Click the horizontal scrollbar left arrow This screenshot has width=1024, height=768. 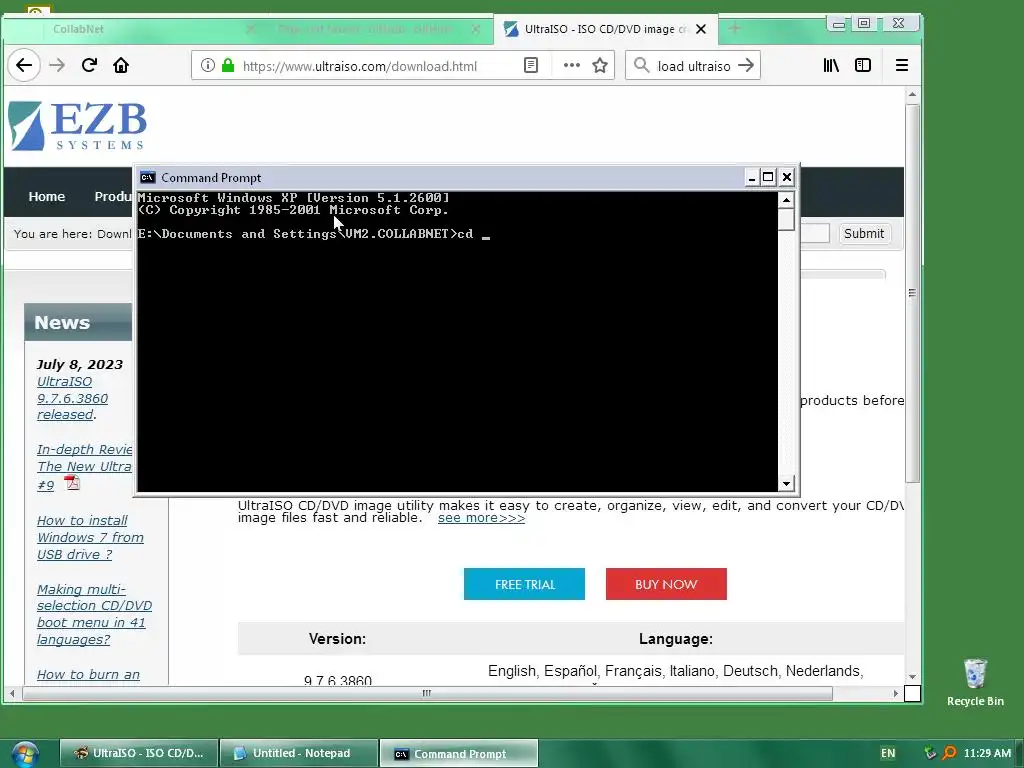[12, 694]
